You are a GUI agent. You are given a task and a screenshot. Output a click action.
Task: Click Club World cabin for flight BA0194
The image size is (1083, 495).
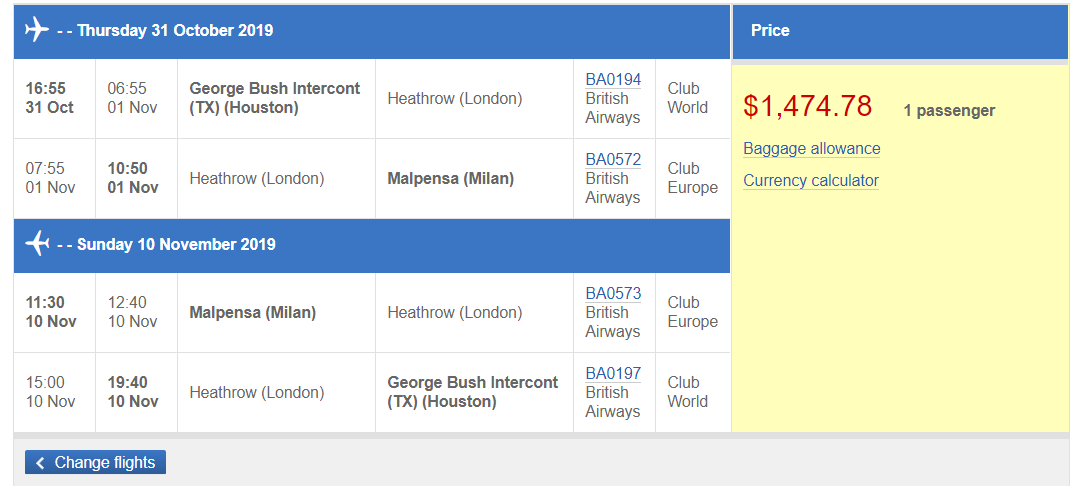tap(687, 98)
